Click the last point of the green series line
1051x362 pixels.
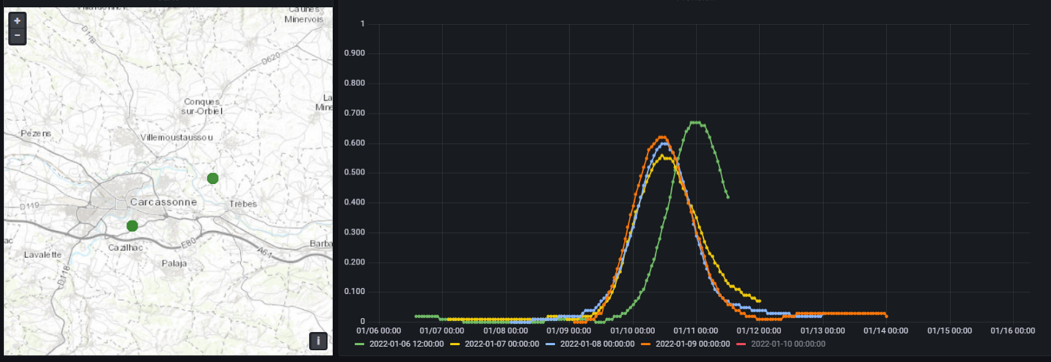coord(728,197)
